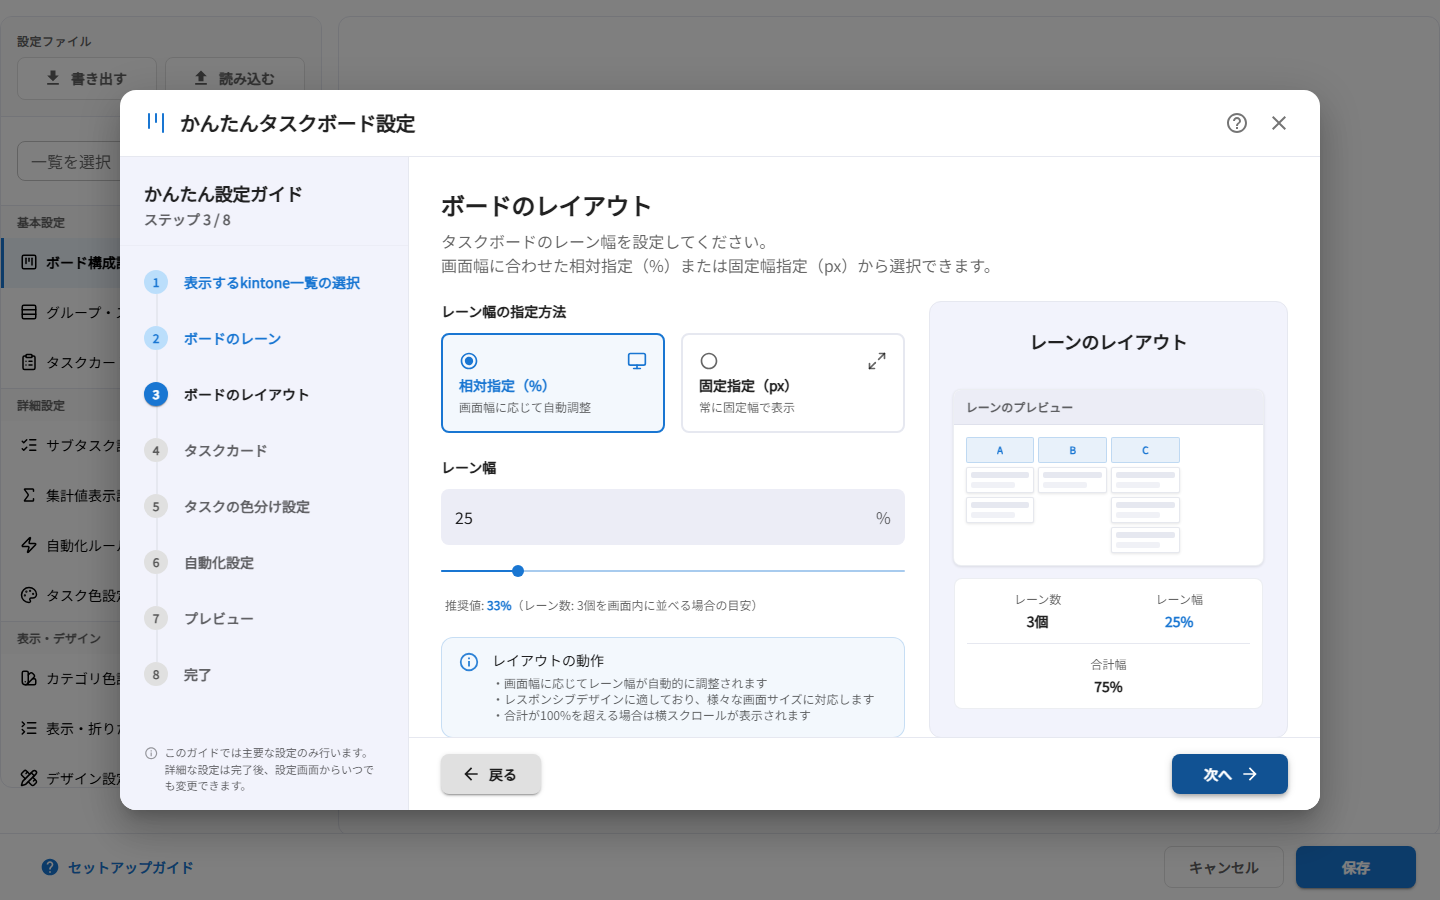
Task: Go back with the 戻る button
Action: click(491, 774)
